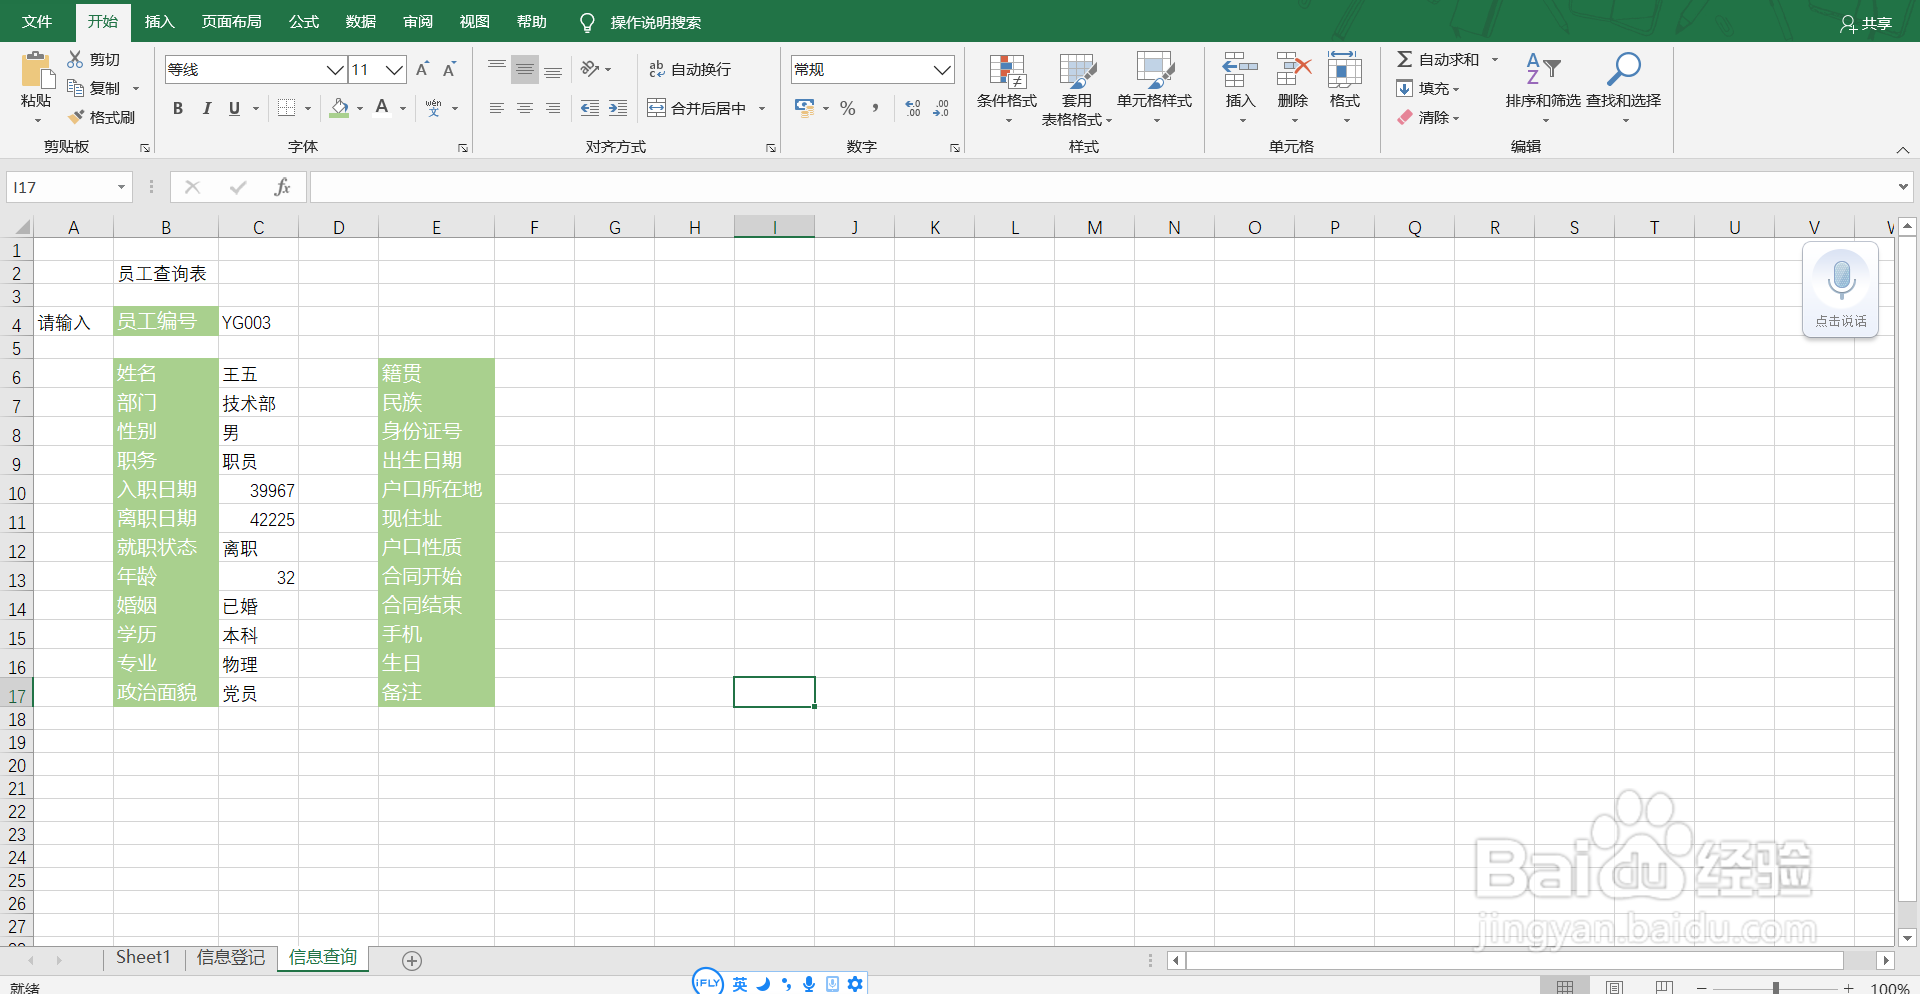Toggle center text horizontally

click(x=524, y=108)
